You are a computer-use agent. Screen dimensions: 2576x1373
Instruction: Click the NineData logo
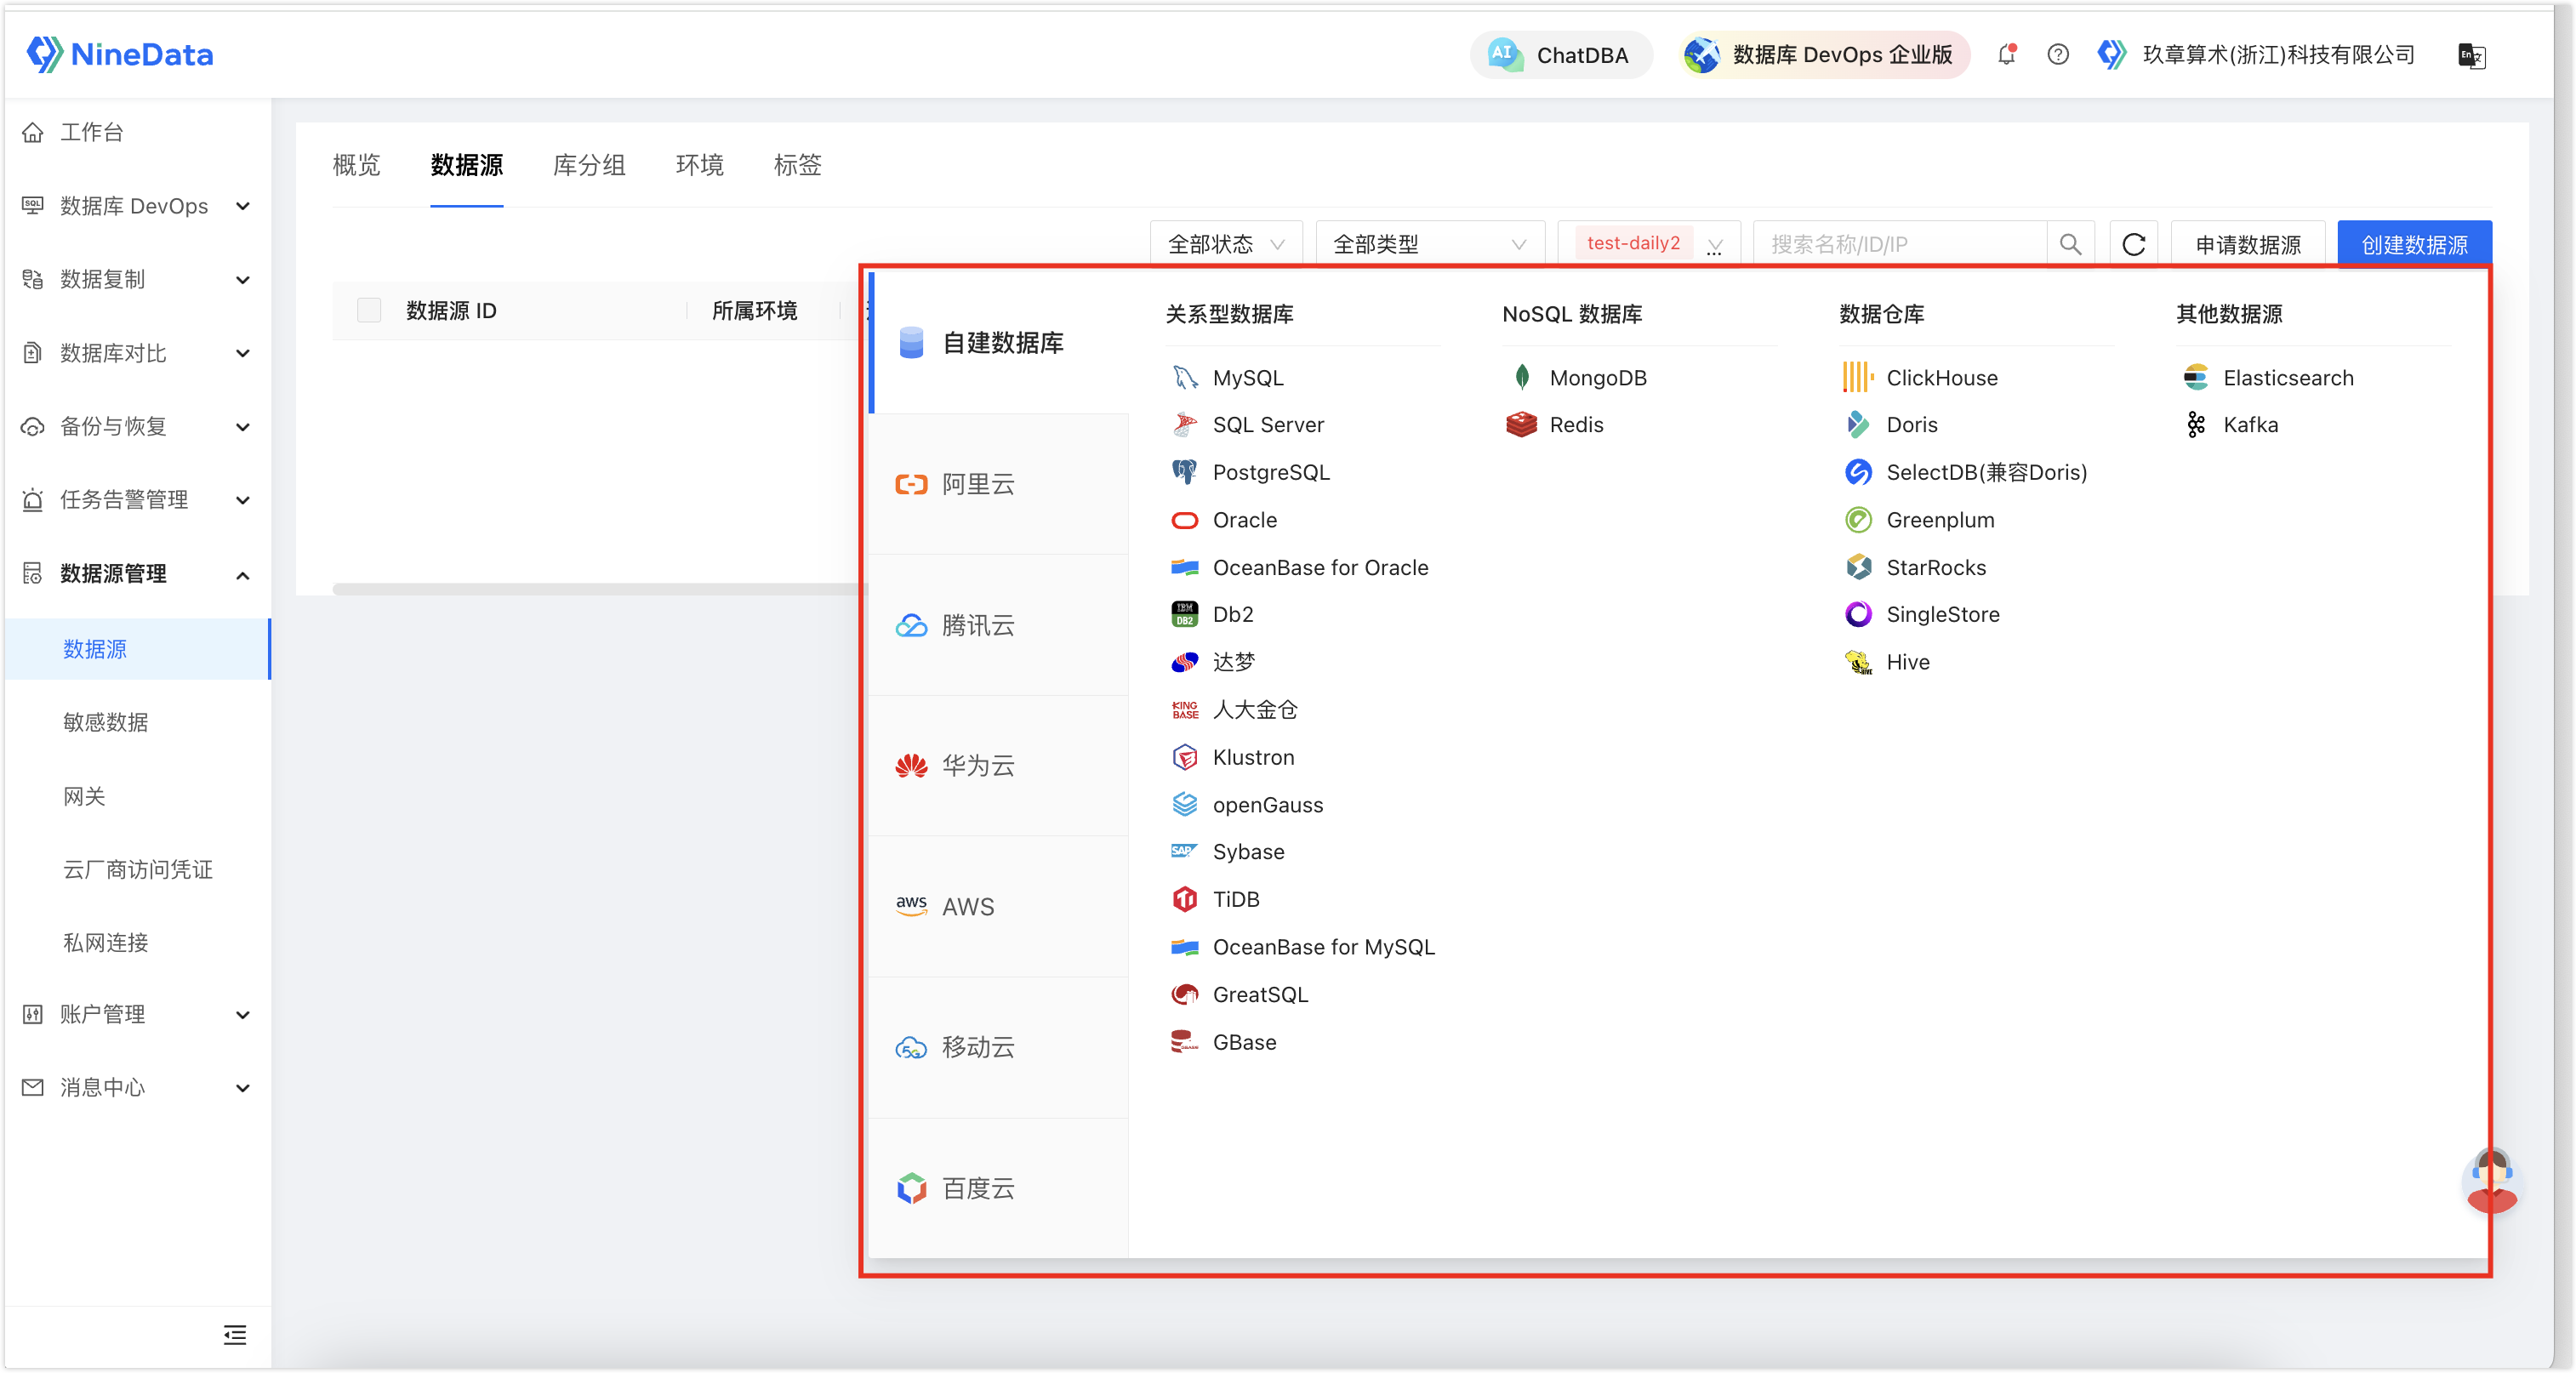point(119,54)
